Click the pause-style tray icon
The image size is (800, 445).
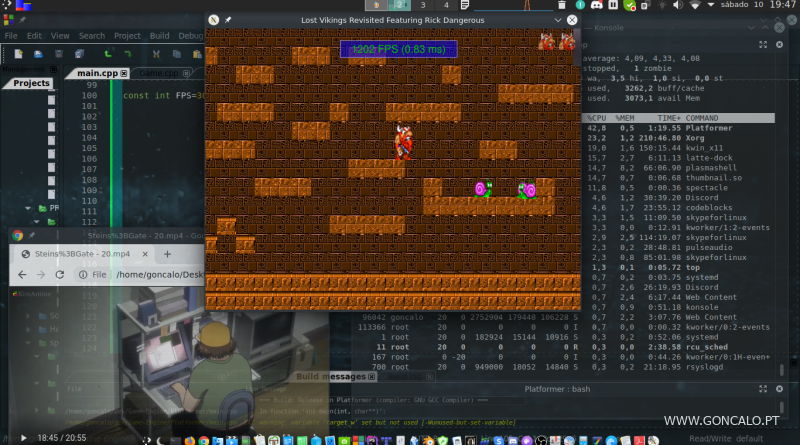pyautogui.click(x=613, y=5)
